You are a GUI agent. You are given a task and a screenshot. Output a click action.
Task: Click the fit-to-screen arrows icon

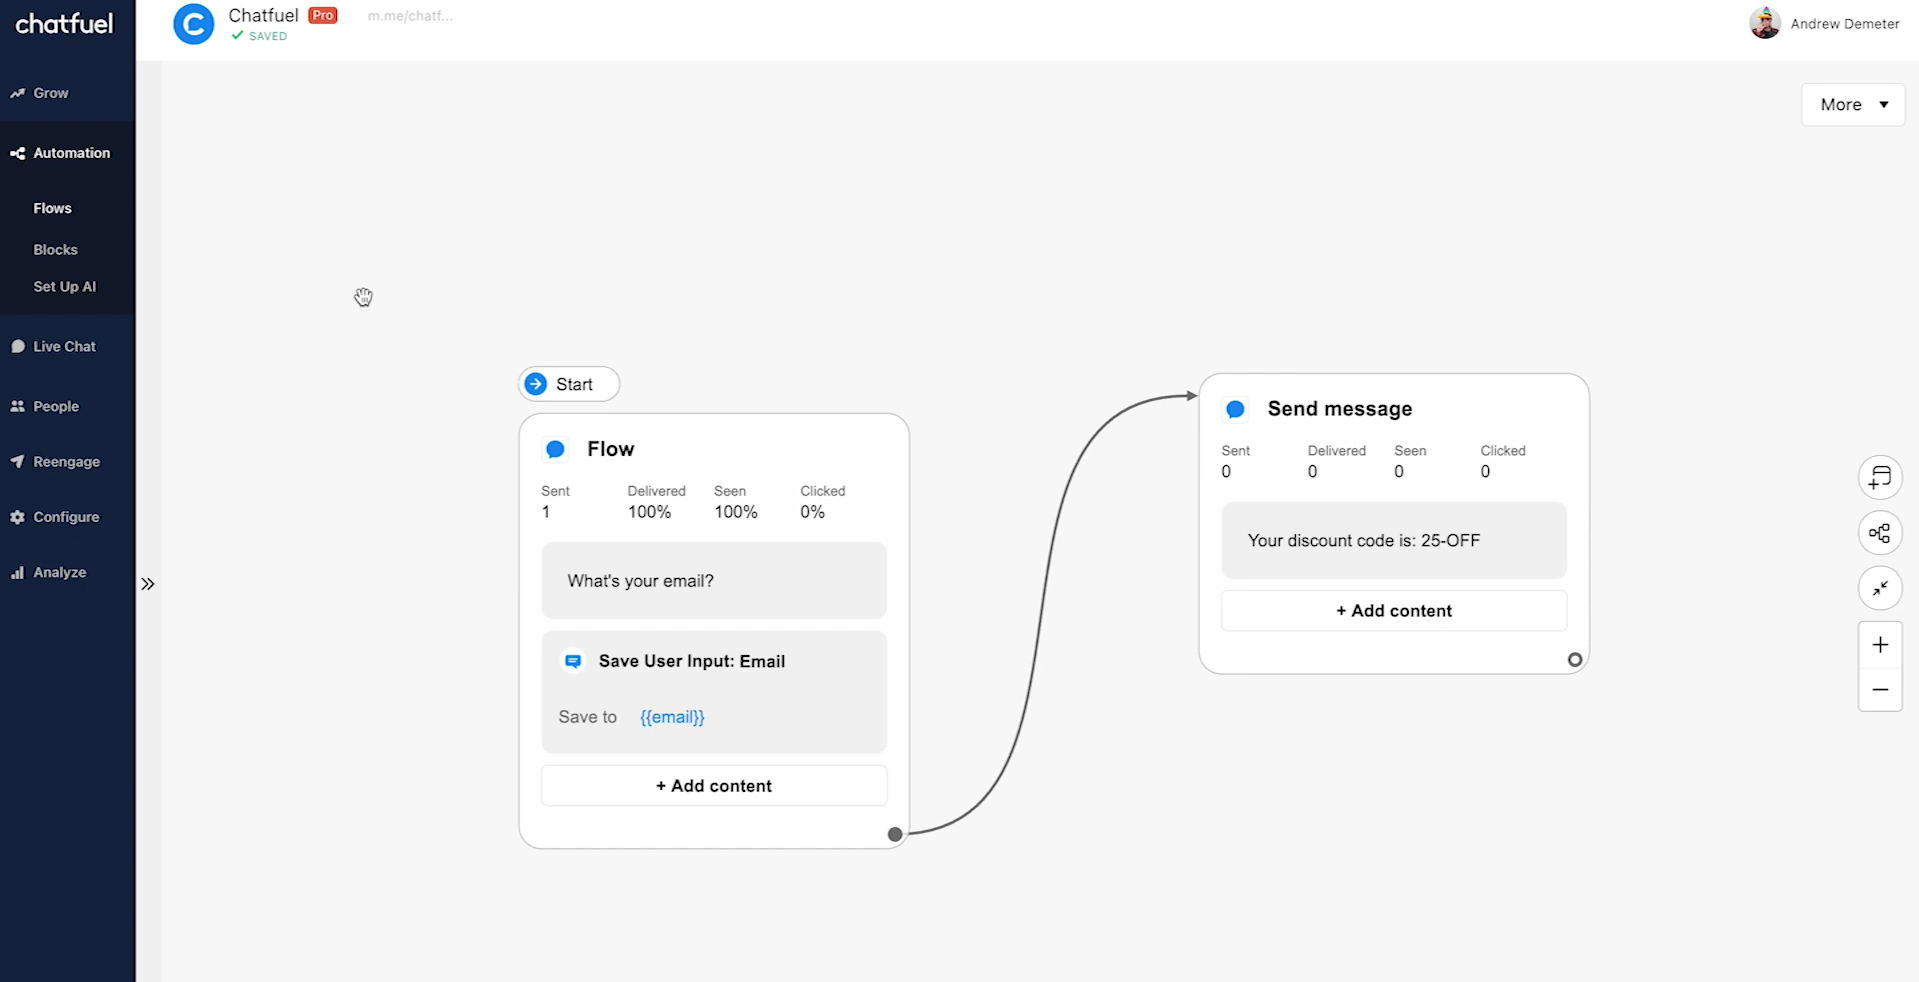click(x=1880, y=588)
